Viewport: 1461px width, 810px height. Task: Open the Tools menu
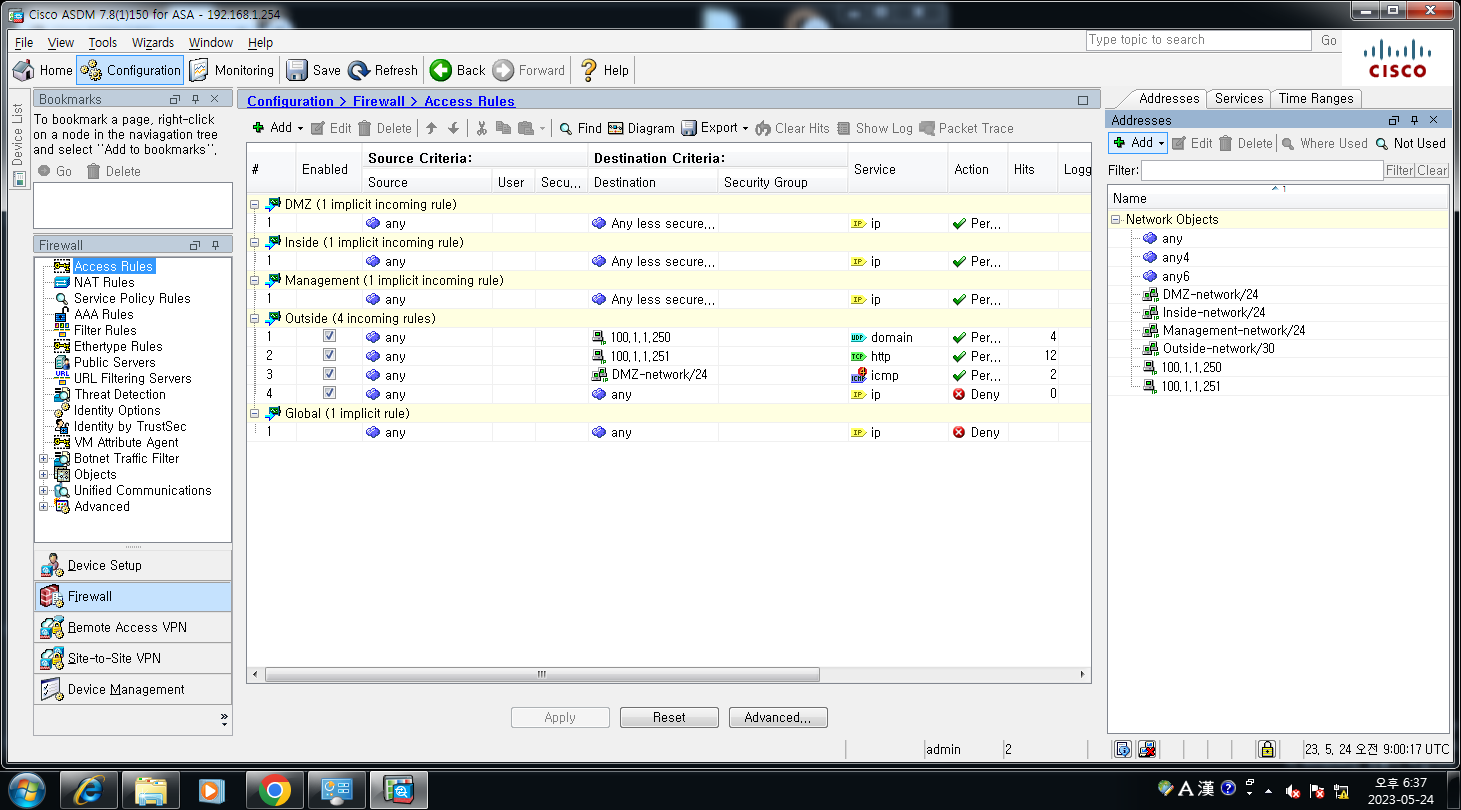102,43
